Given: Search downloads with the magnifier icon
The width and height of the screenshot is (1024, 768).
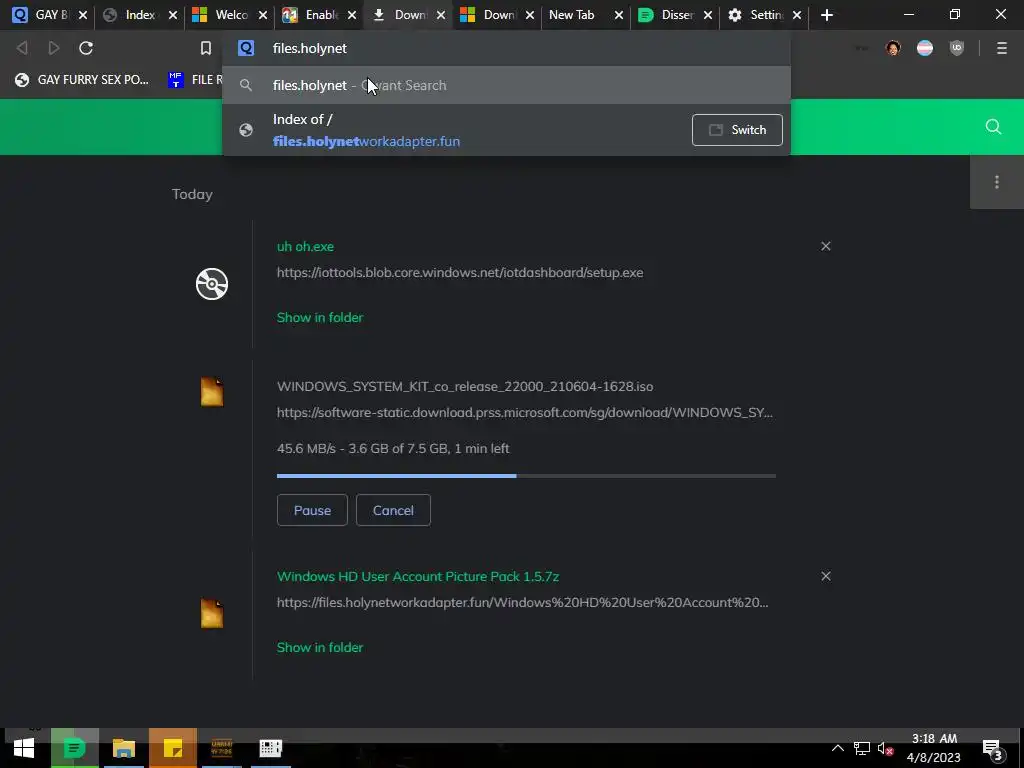Looking at the screenshot, I should [993, 127].
